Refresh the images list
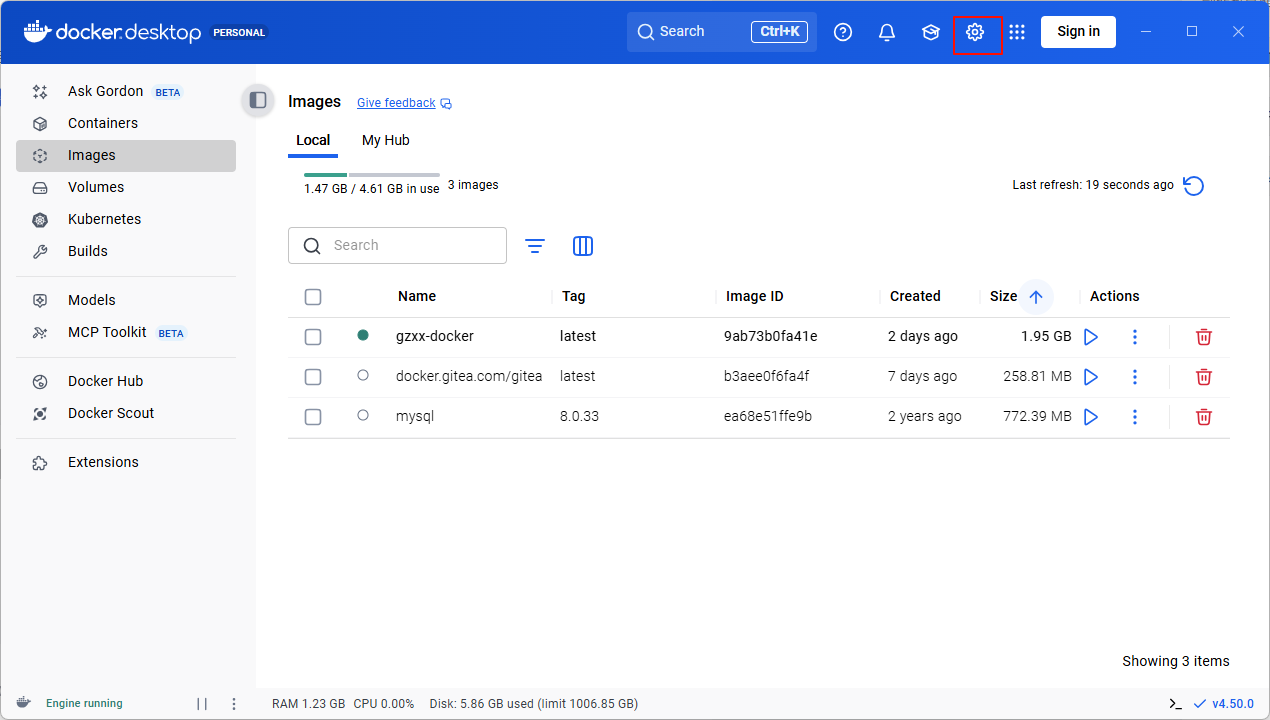 click(x=1193, y=186)
